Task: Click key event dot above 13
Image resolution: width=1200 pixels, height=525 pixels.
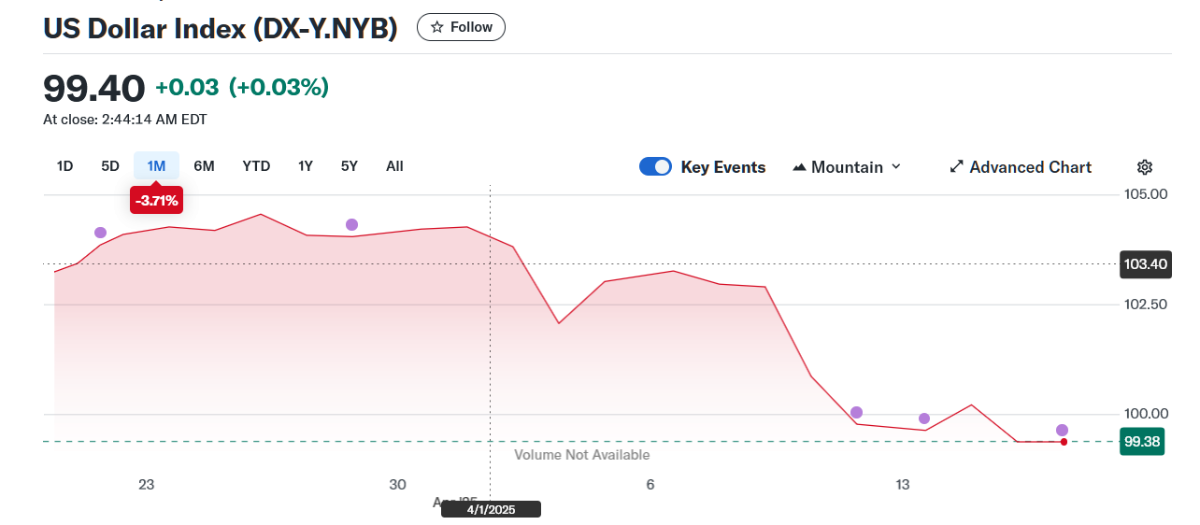Action: (924, 418)
